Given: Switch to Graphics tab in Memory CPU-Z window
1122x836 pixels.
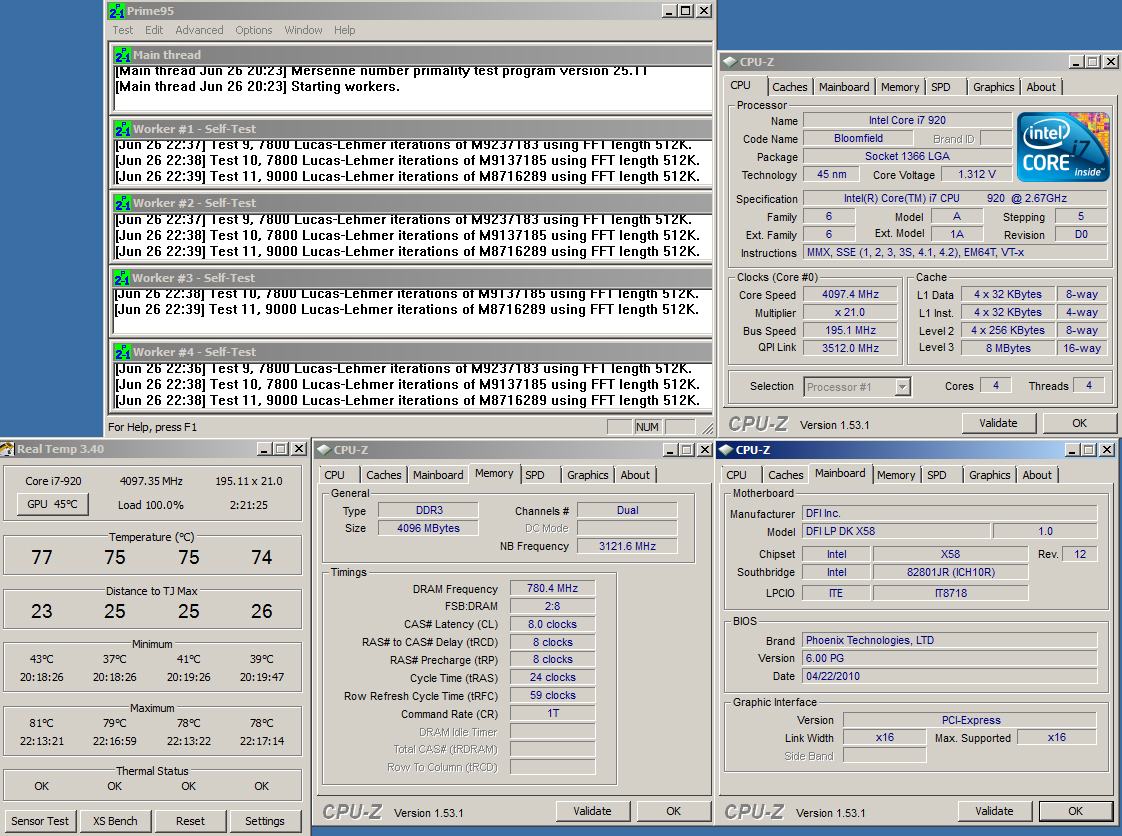Looking at the screenshot, I should click(587, 475).
